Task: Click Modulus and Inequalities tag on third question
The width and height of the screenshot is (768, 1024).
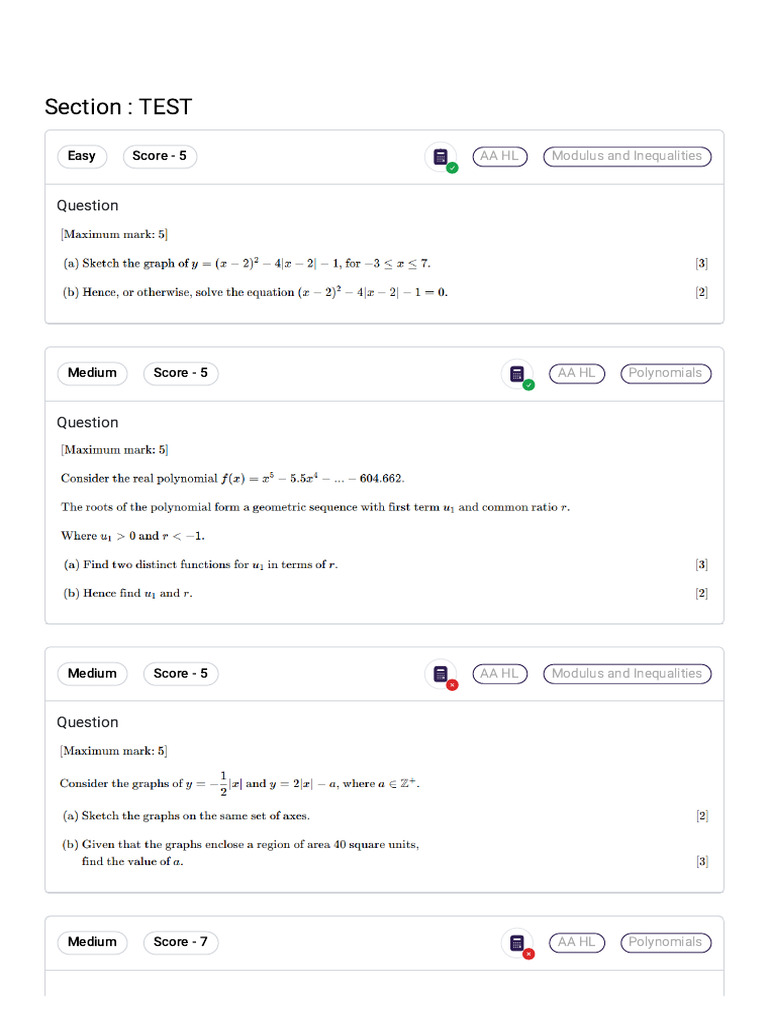Action: coord(627,673)
